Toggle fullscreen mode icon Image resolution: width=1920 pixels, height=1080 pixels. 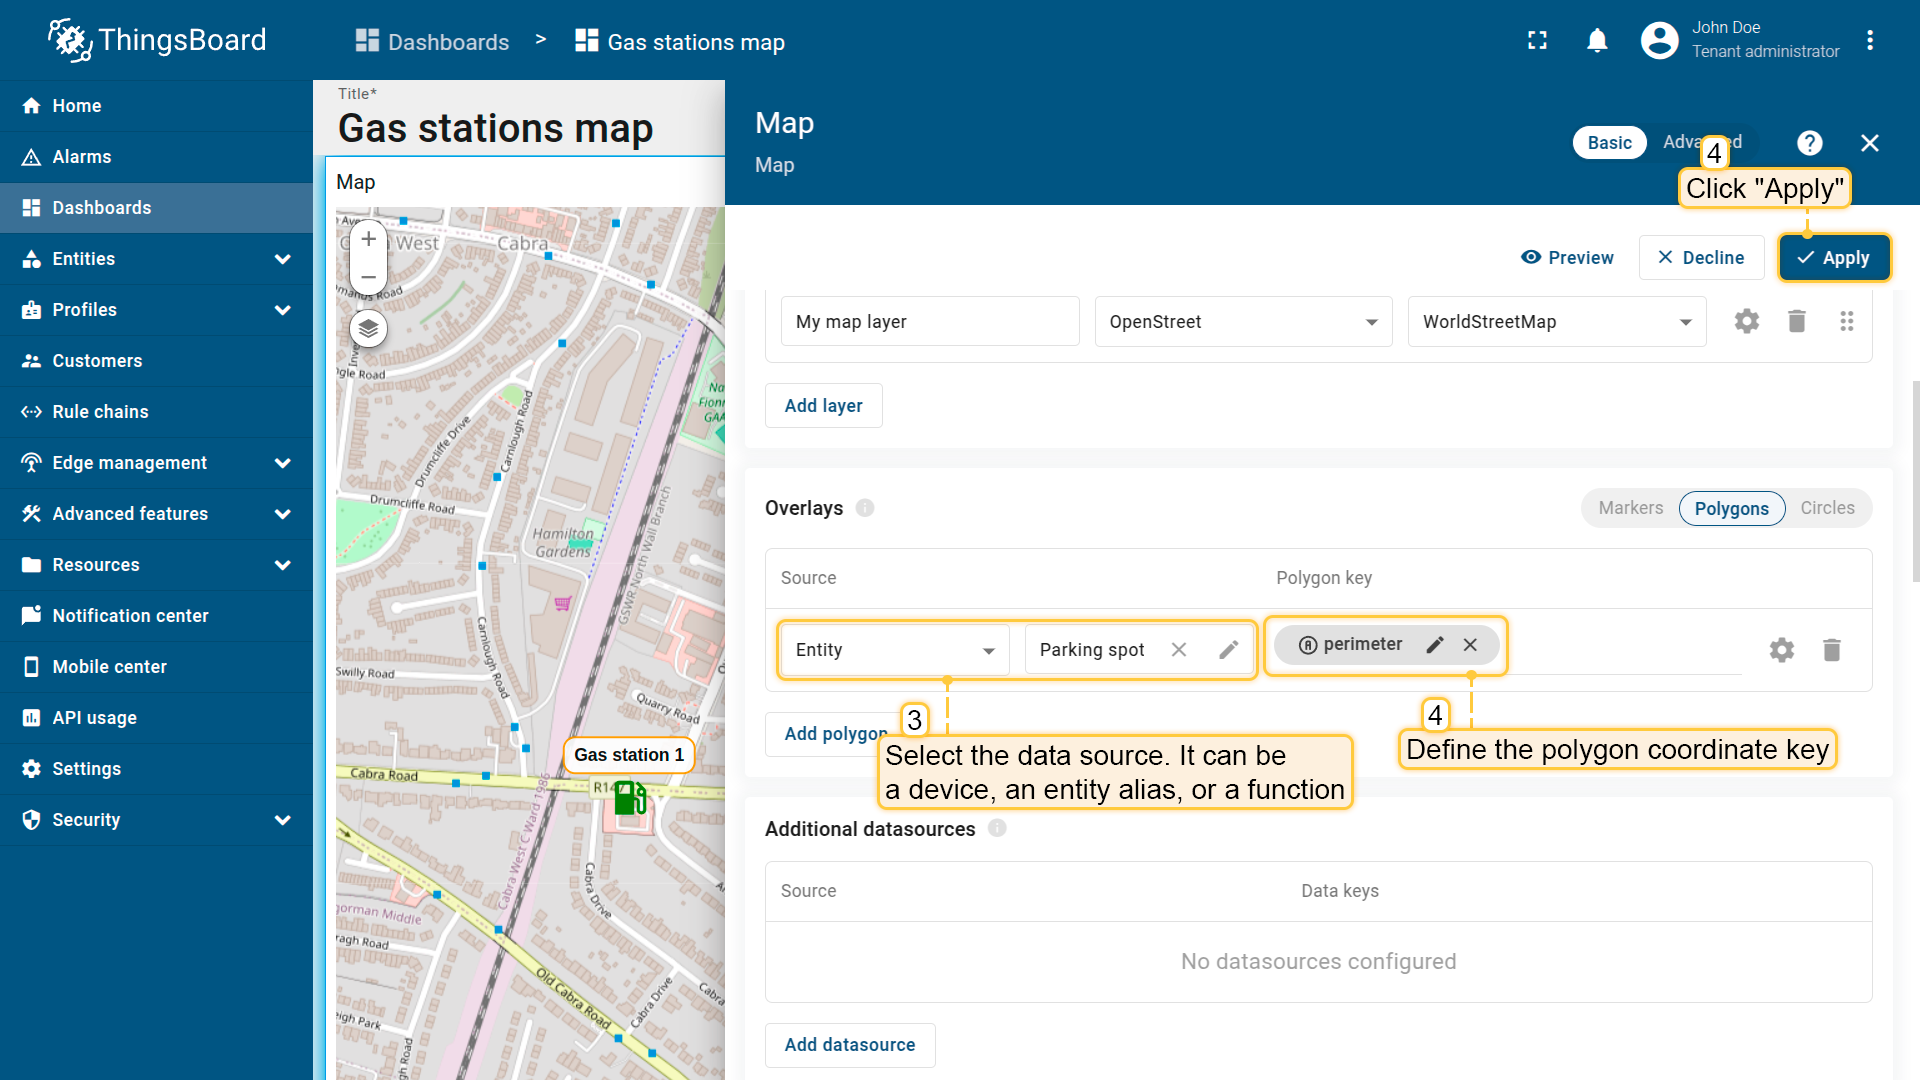[x=1537, y=41]
